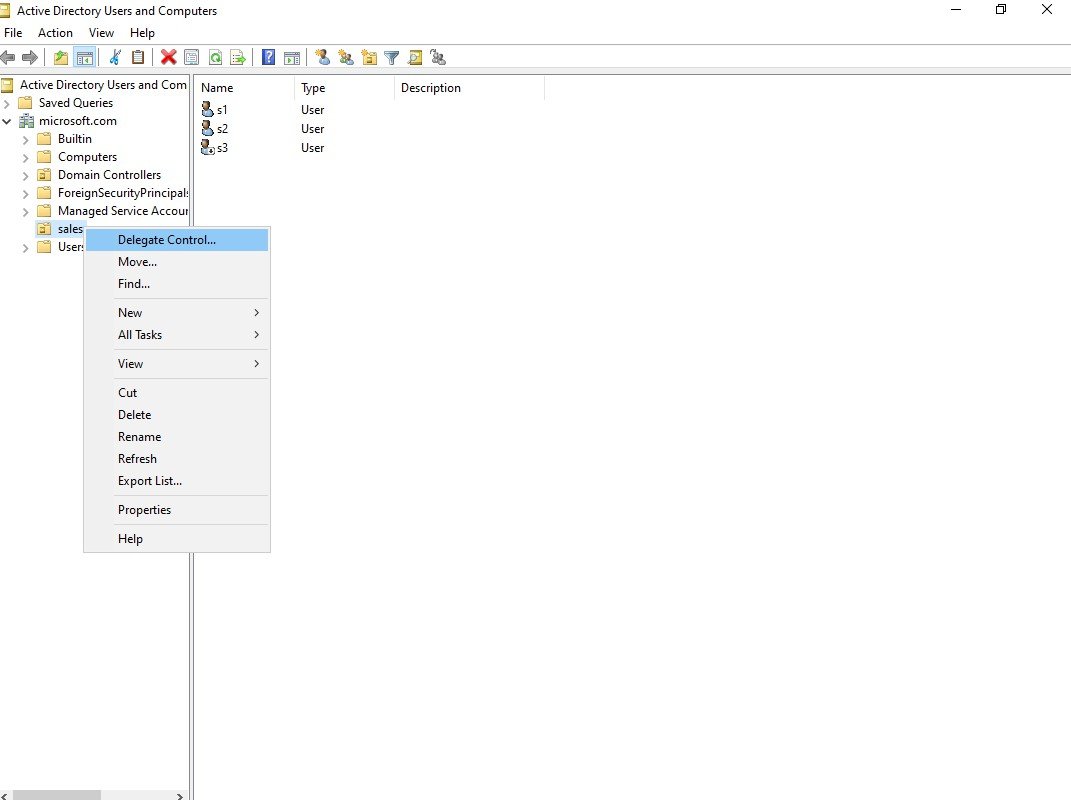Toggle the Show/Hide Action Pane icon
This screenshot has width=1071, height=800.
pyautogui.click(x=292, y=58)
